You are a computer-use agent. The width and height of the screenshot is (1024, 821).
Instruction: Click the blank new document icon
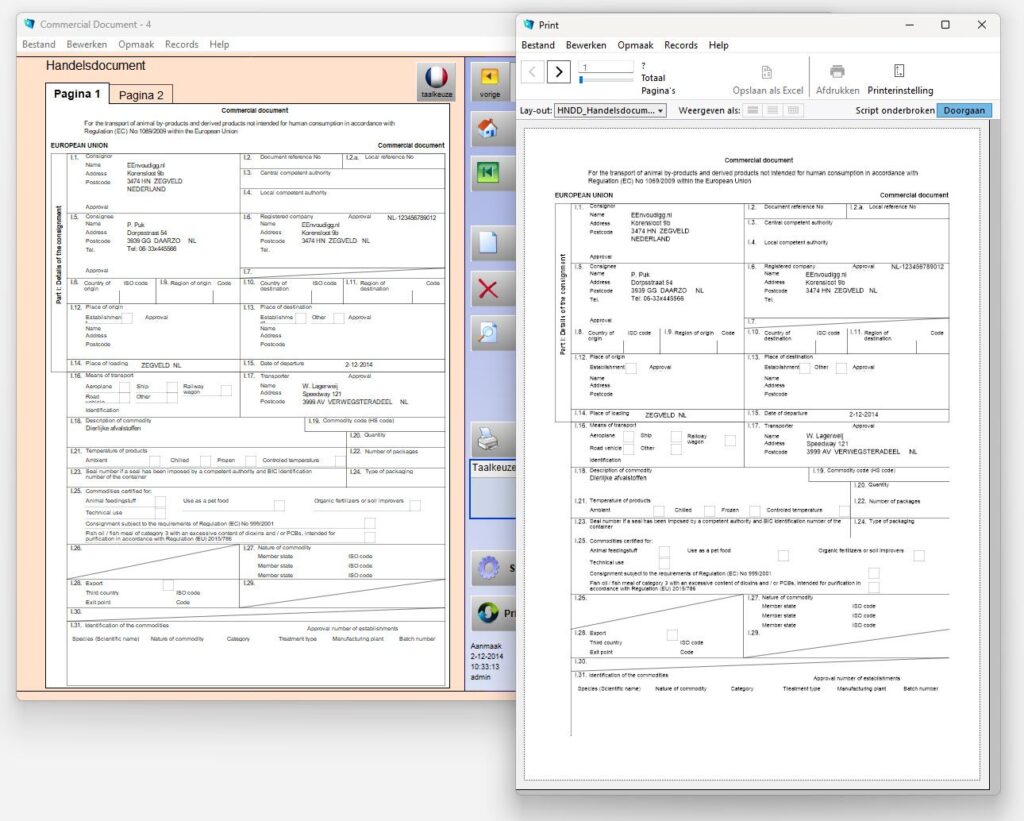coord(488,244)
